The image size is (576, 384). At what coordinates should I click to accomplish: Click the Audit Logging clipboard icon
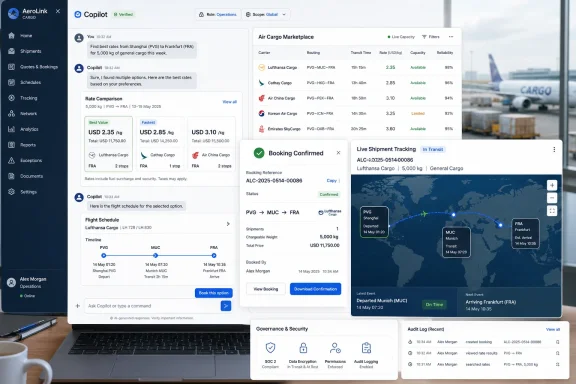[x=366, y=347]
